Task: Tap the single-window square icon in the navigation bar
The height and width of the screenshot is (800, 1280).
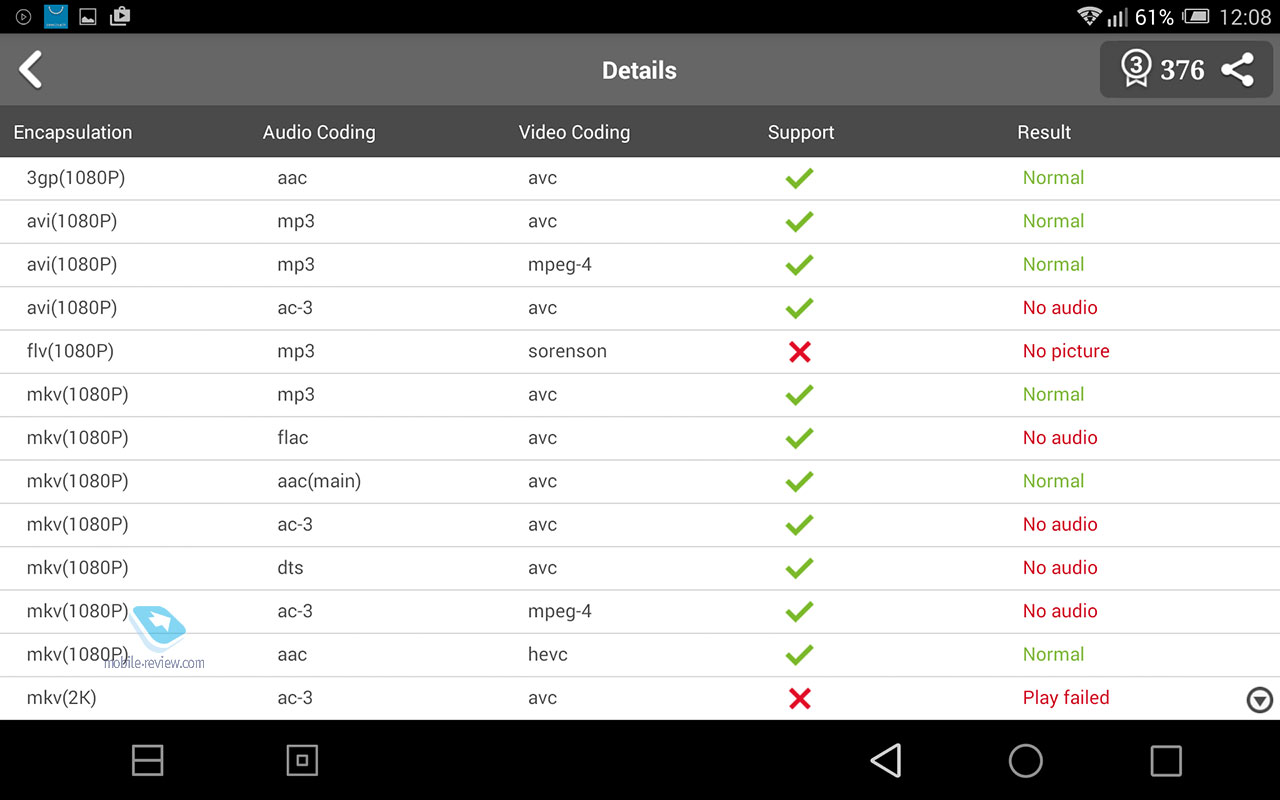Action: [x=302, y=761]
